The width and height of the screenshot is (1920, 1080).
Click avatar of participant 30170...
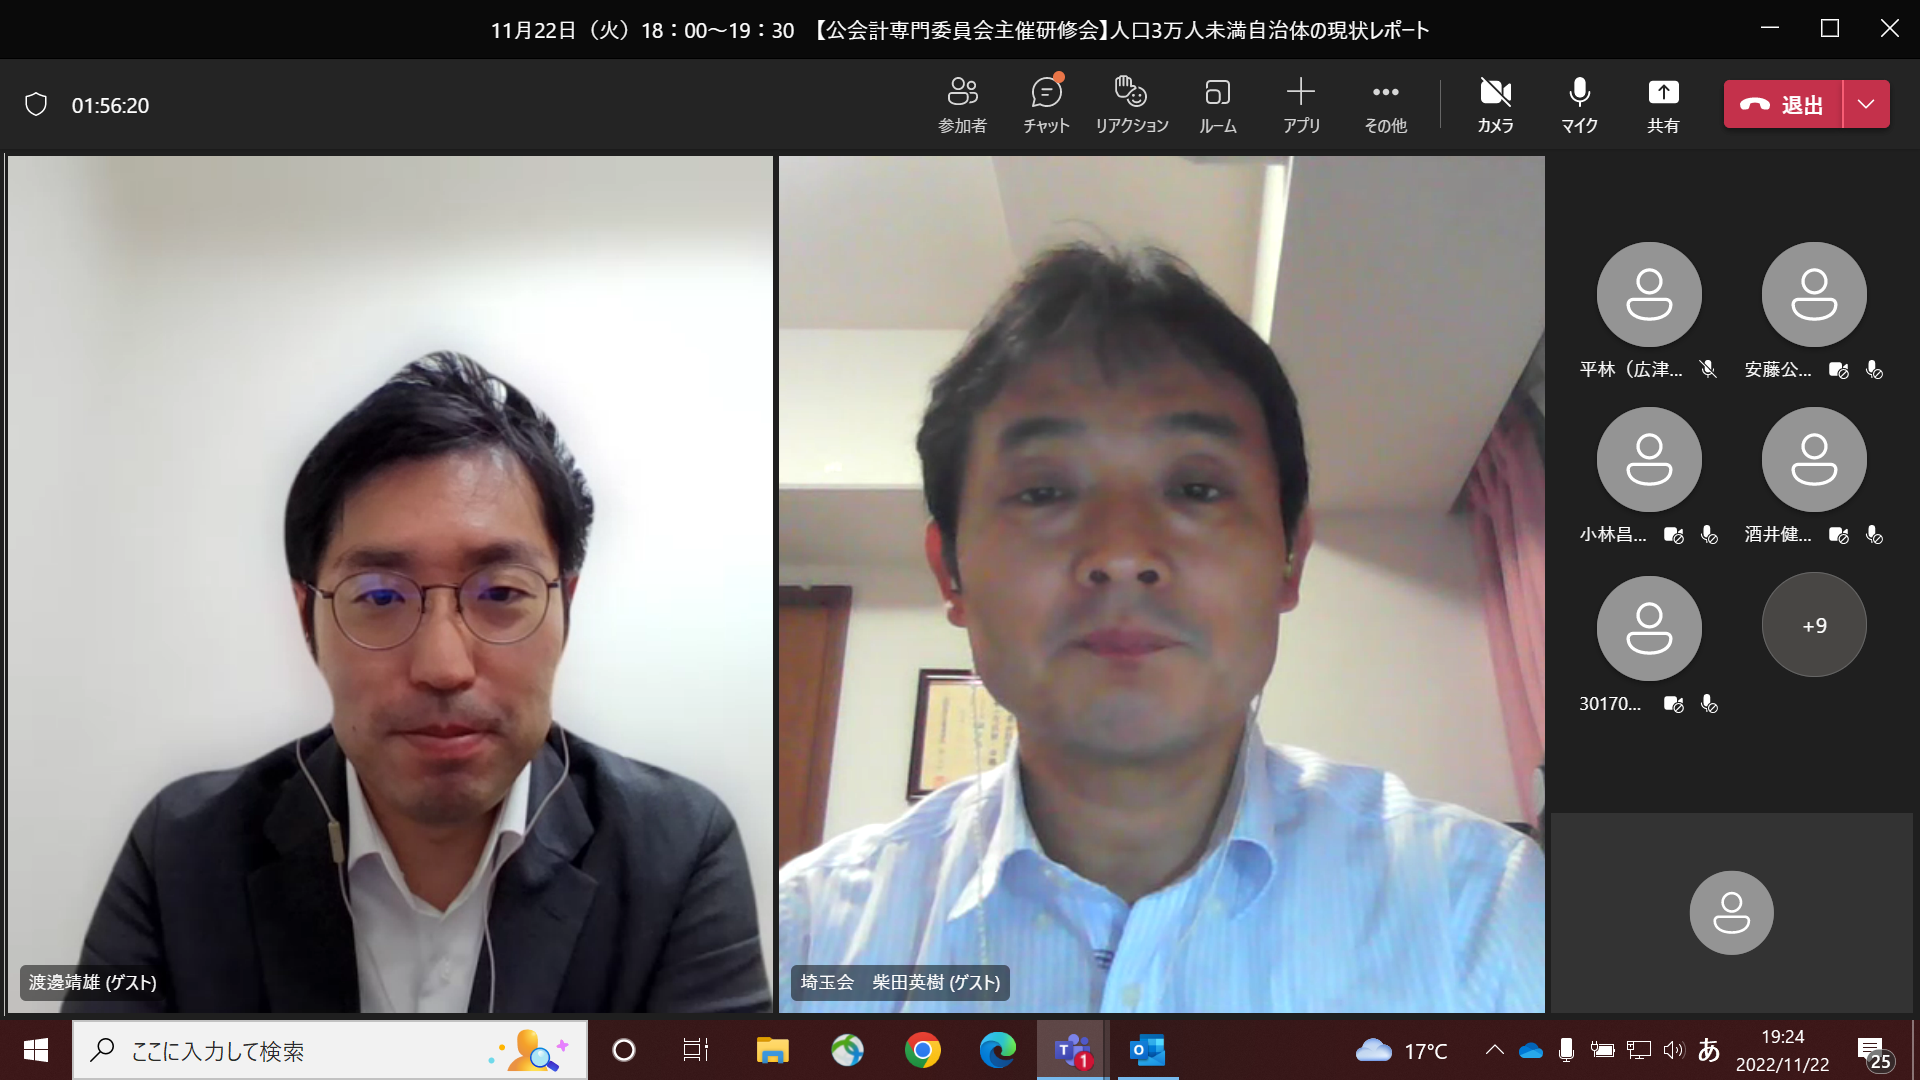pyautogui.click(x=1649, y=628)
